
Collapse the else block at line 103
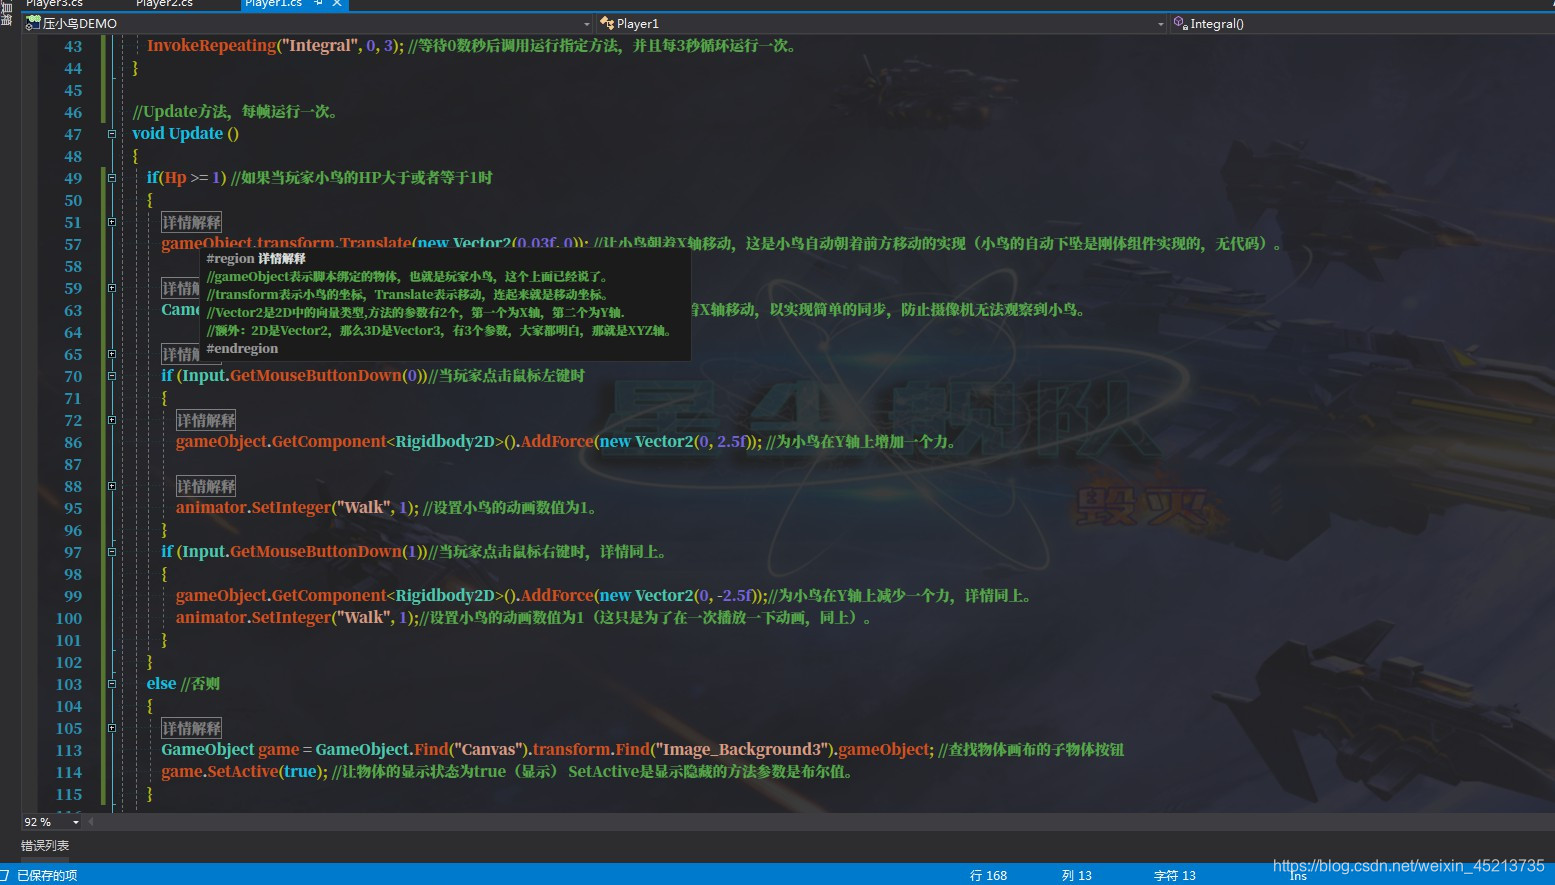(112, 684)
